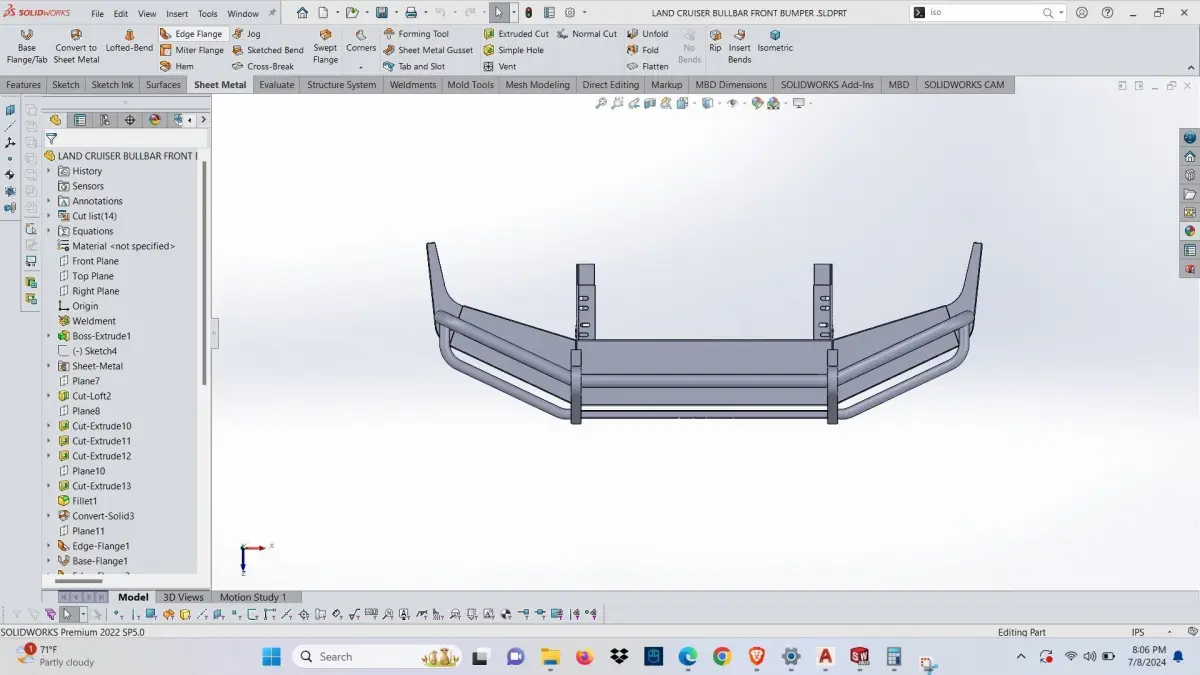The width and height of the screenshot is (1200, 675).
Task: Choose the Sketched Bend tool
Action: click(267, 50)
